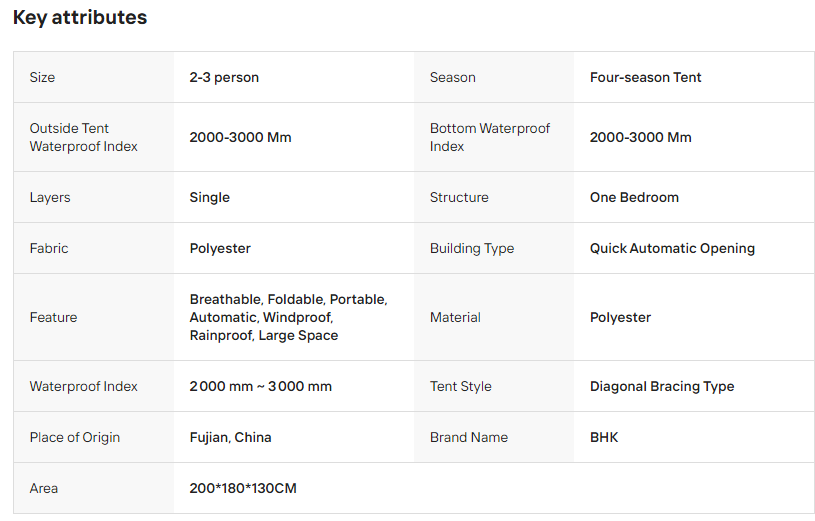Select the Diagonal Bracing Type value
Screen dimensions: 815x521
pyautogui.click(x=662, y=386)
